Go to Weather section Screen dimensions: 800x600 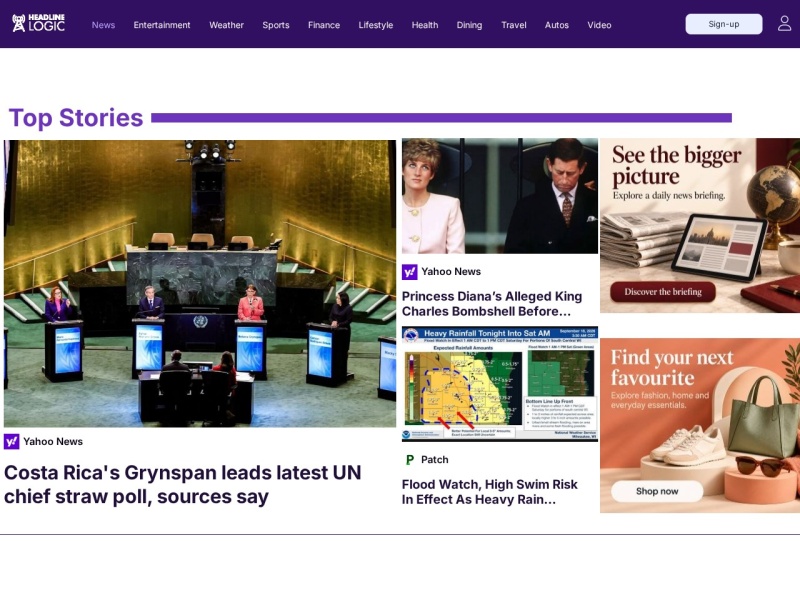click(x=227, y=25)
